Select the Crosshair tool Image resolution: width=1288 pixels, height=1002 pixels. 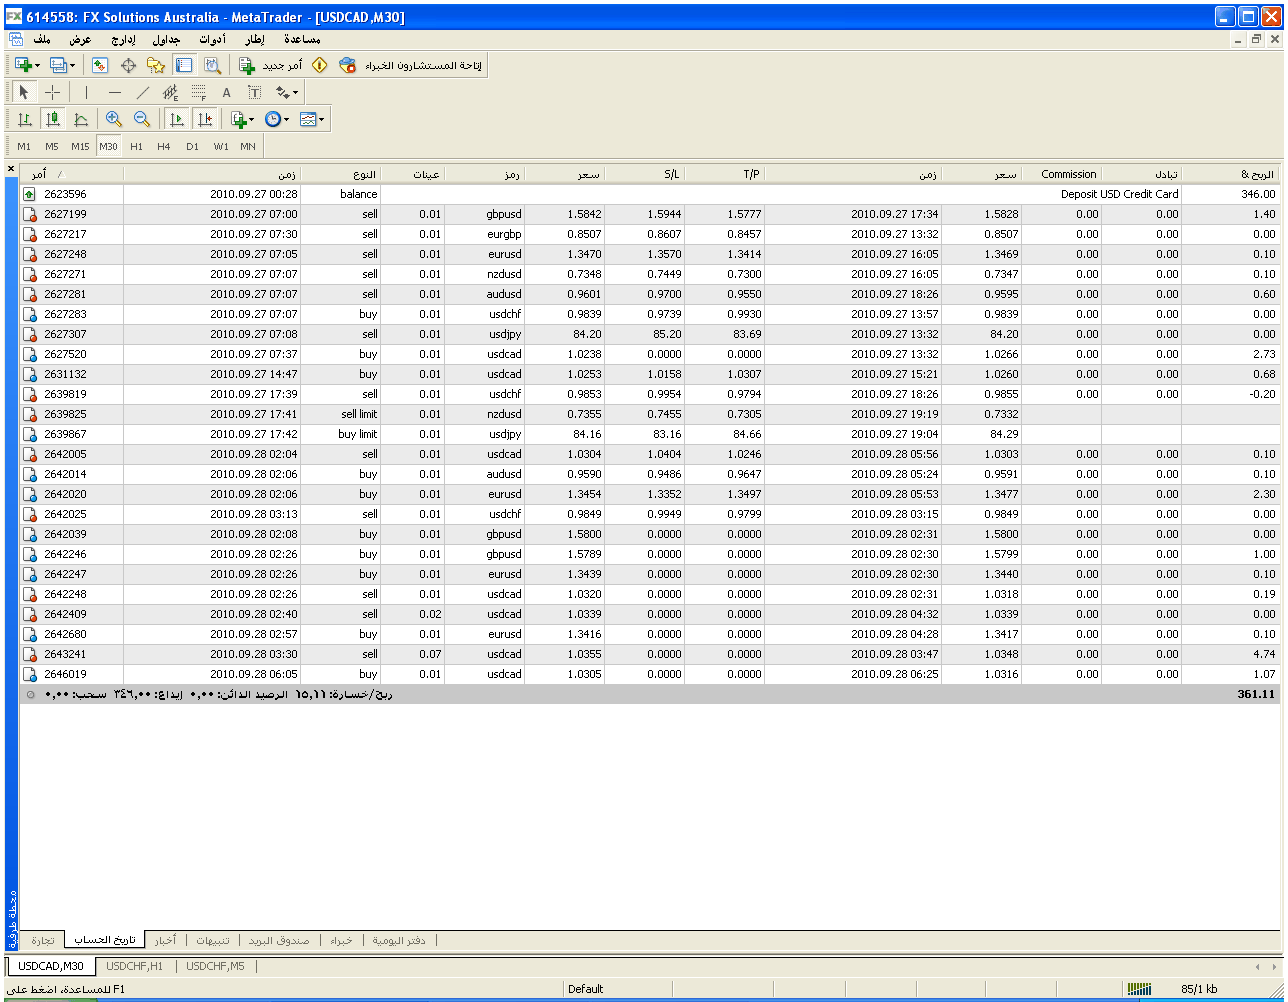(x=53, y=92)
